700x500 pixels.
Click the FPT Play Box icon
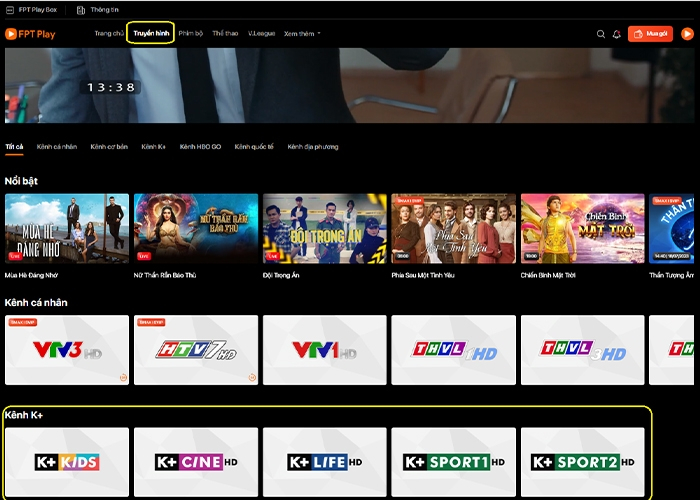(10, 10)
